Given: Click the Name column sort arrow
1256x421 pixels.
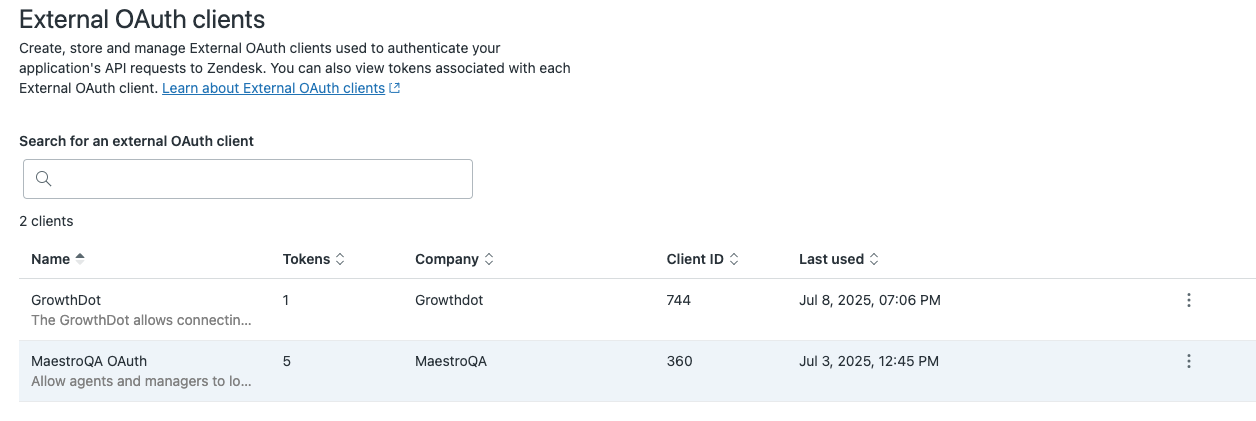Looking at the screenshot, I should click(x=80, y=258).
